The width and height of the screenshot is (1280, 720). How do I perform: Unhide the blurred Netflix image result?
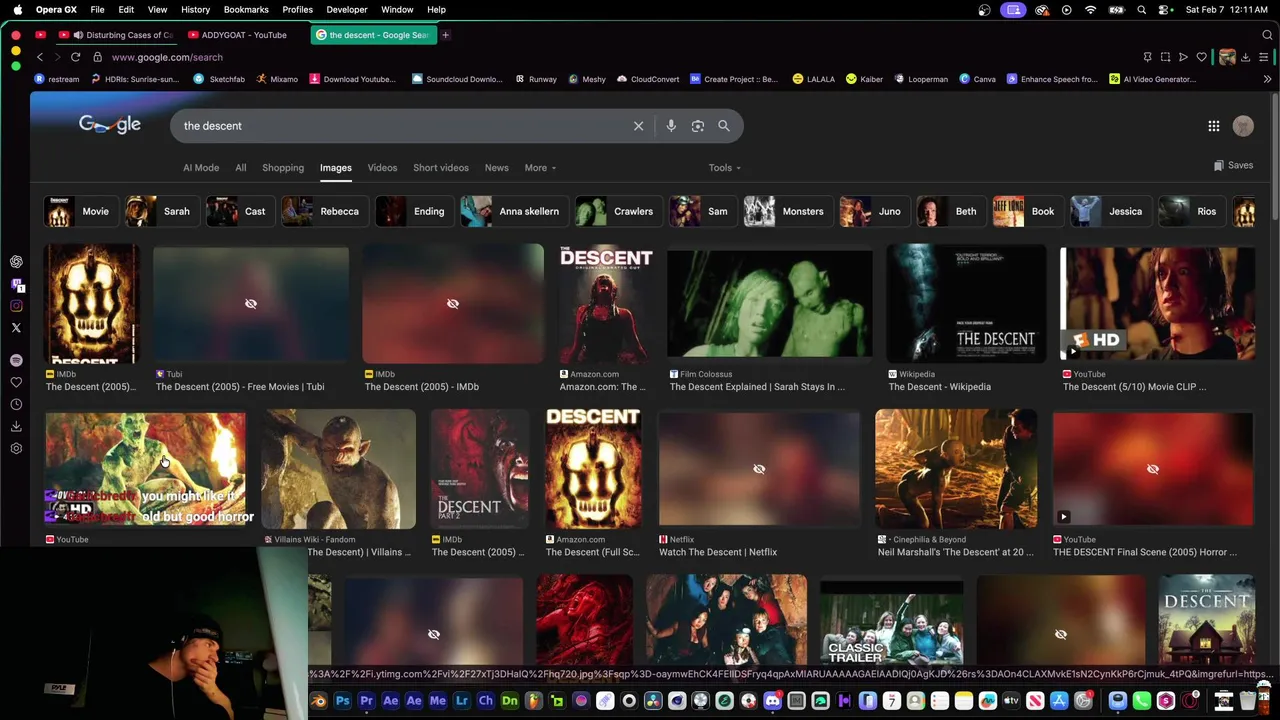[759, 469]
